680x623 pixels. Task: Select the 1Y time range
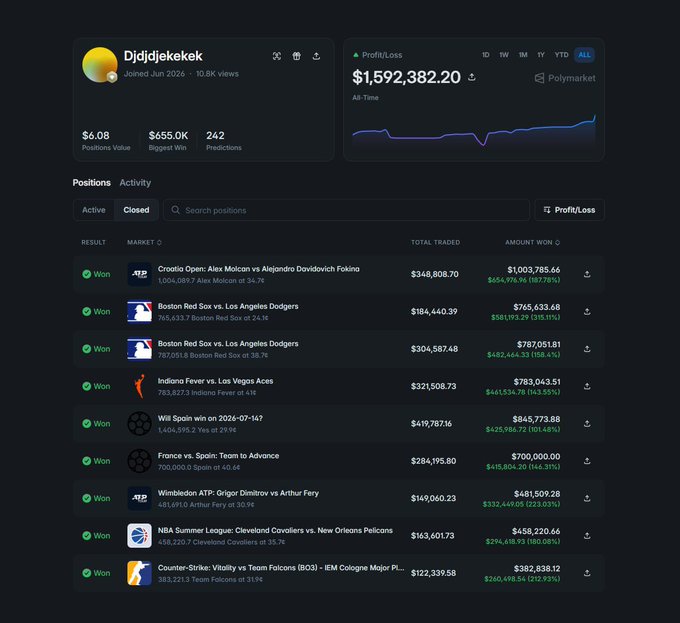(541, 55)
